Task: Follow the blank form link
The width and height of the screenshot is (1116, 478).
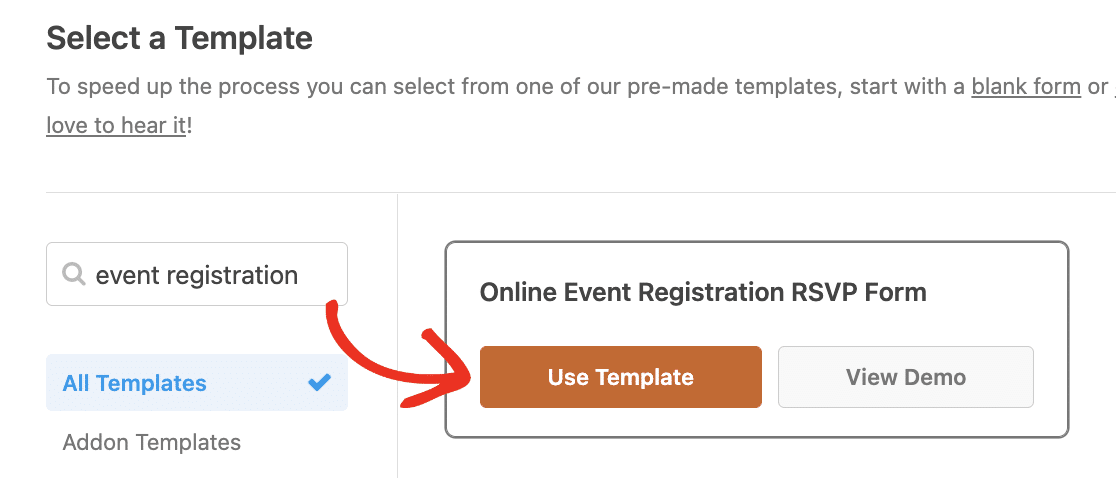Action: pos(1026,87)
